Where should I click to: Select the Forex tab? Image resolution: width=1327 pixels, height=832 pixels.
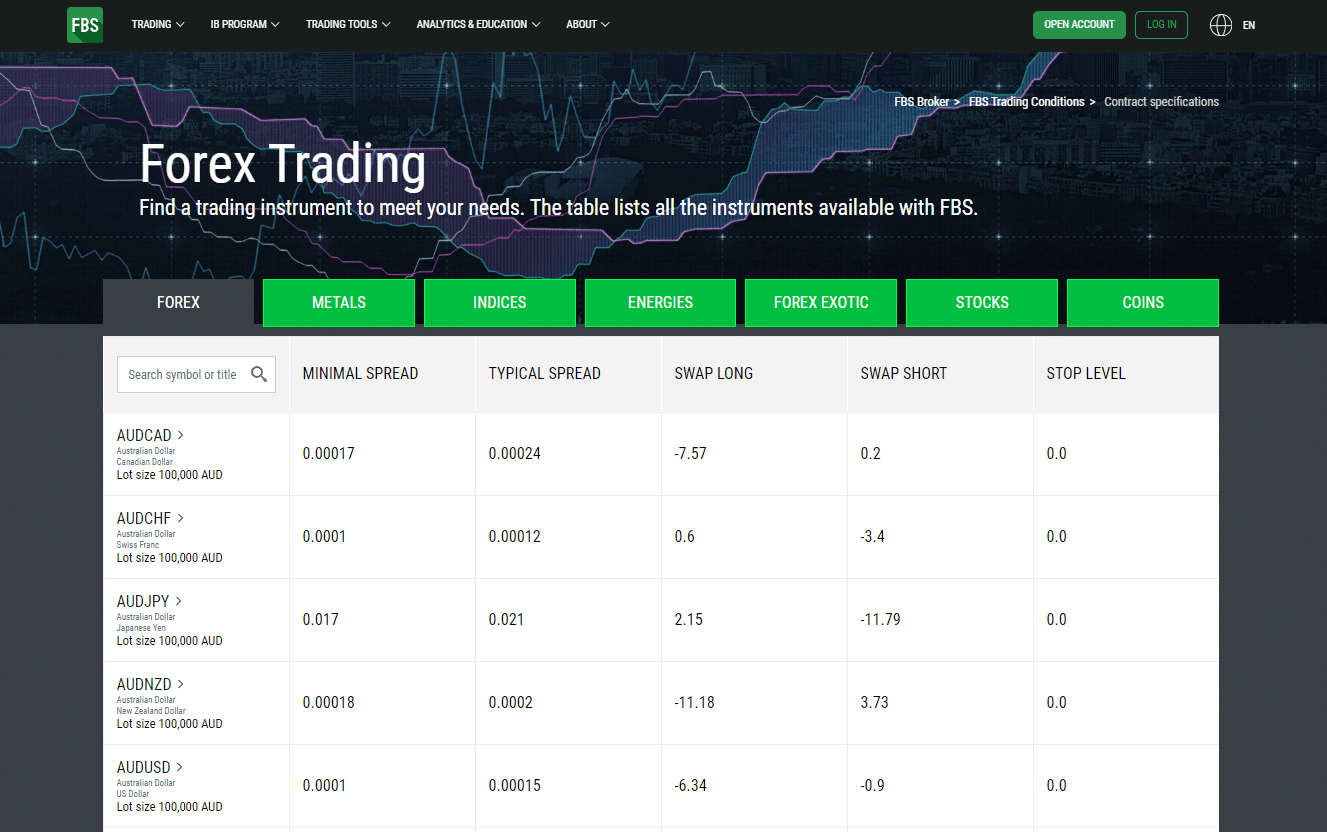[178, 302]
